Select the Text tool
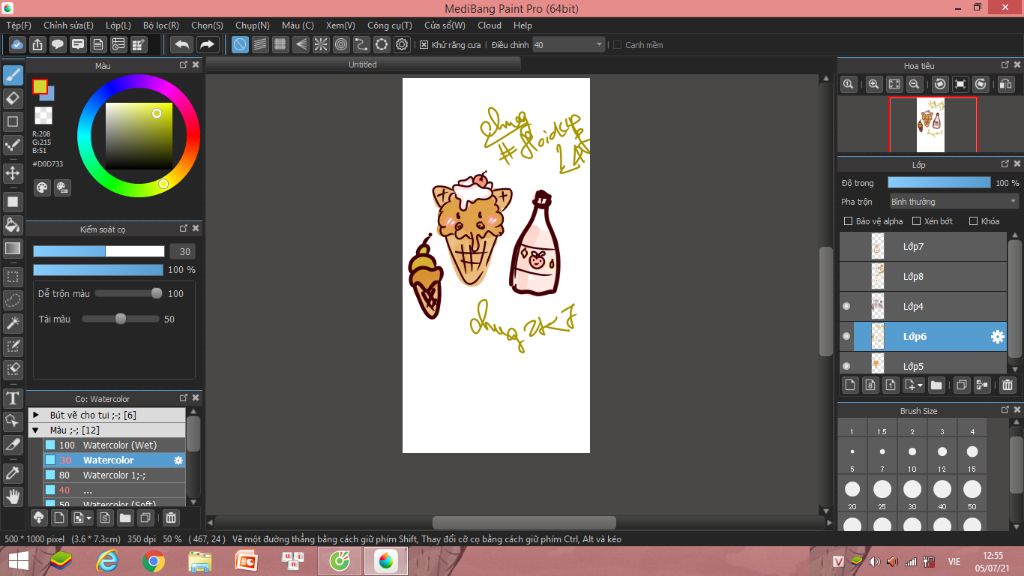Image resolution: width=1024 pixels, height=576 pixels. tap(13, 398)
